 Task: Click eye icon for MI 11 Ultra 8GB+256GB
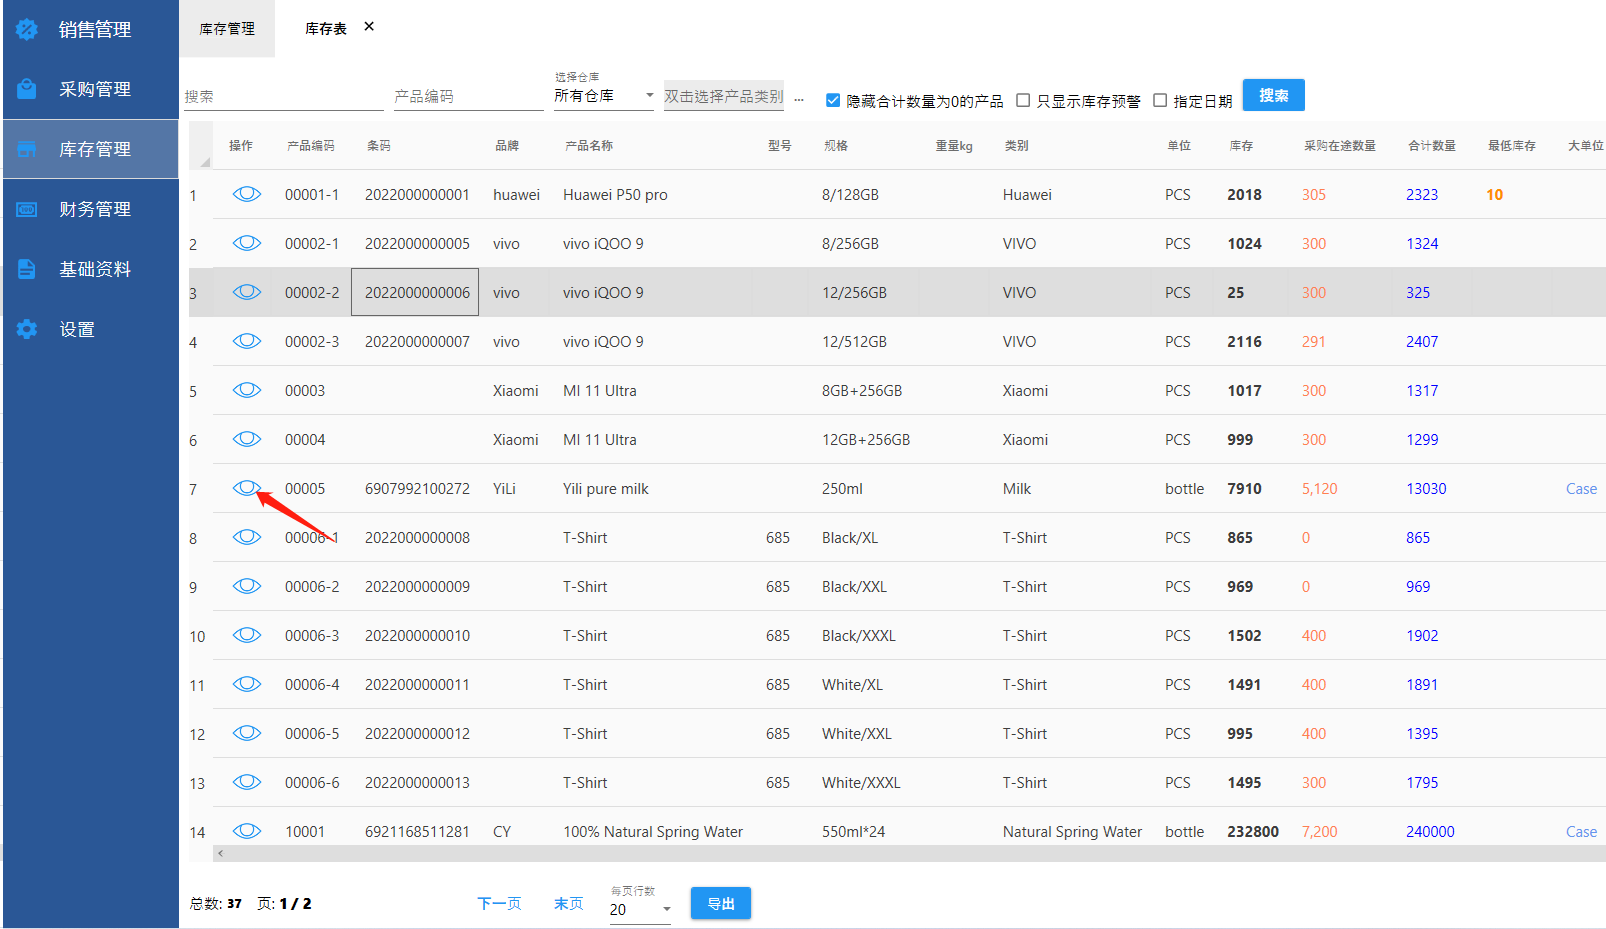246,390
